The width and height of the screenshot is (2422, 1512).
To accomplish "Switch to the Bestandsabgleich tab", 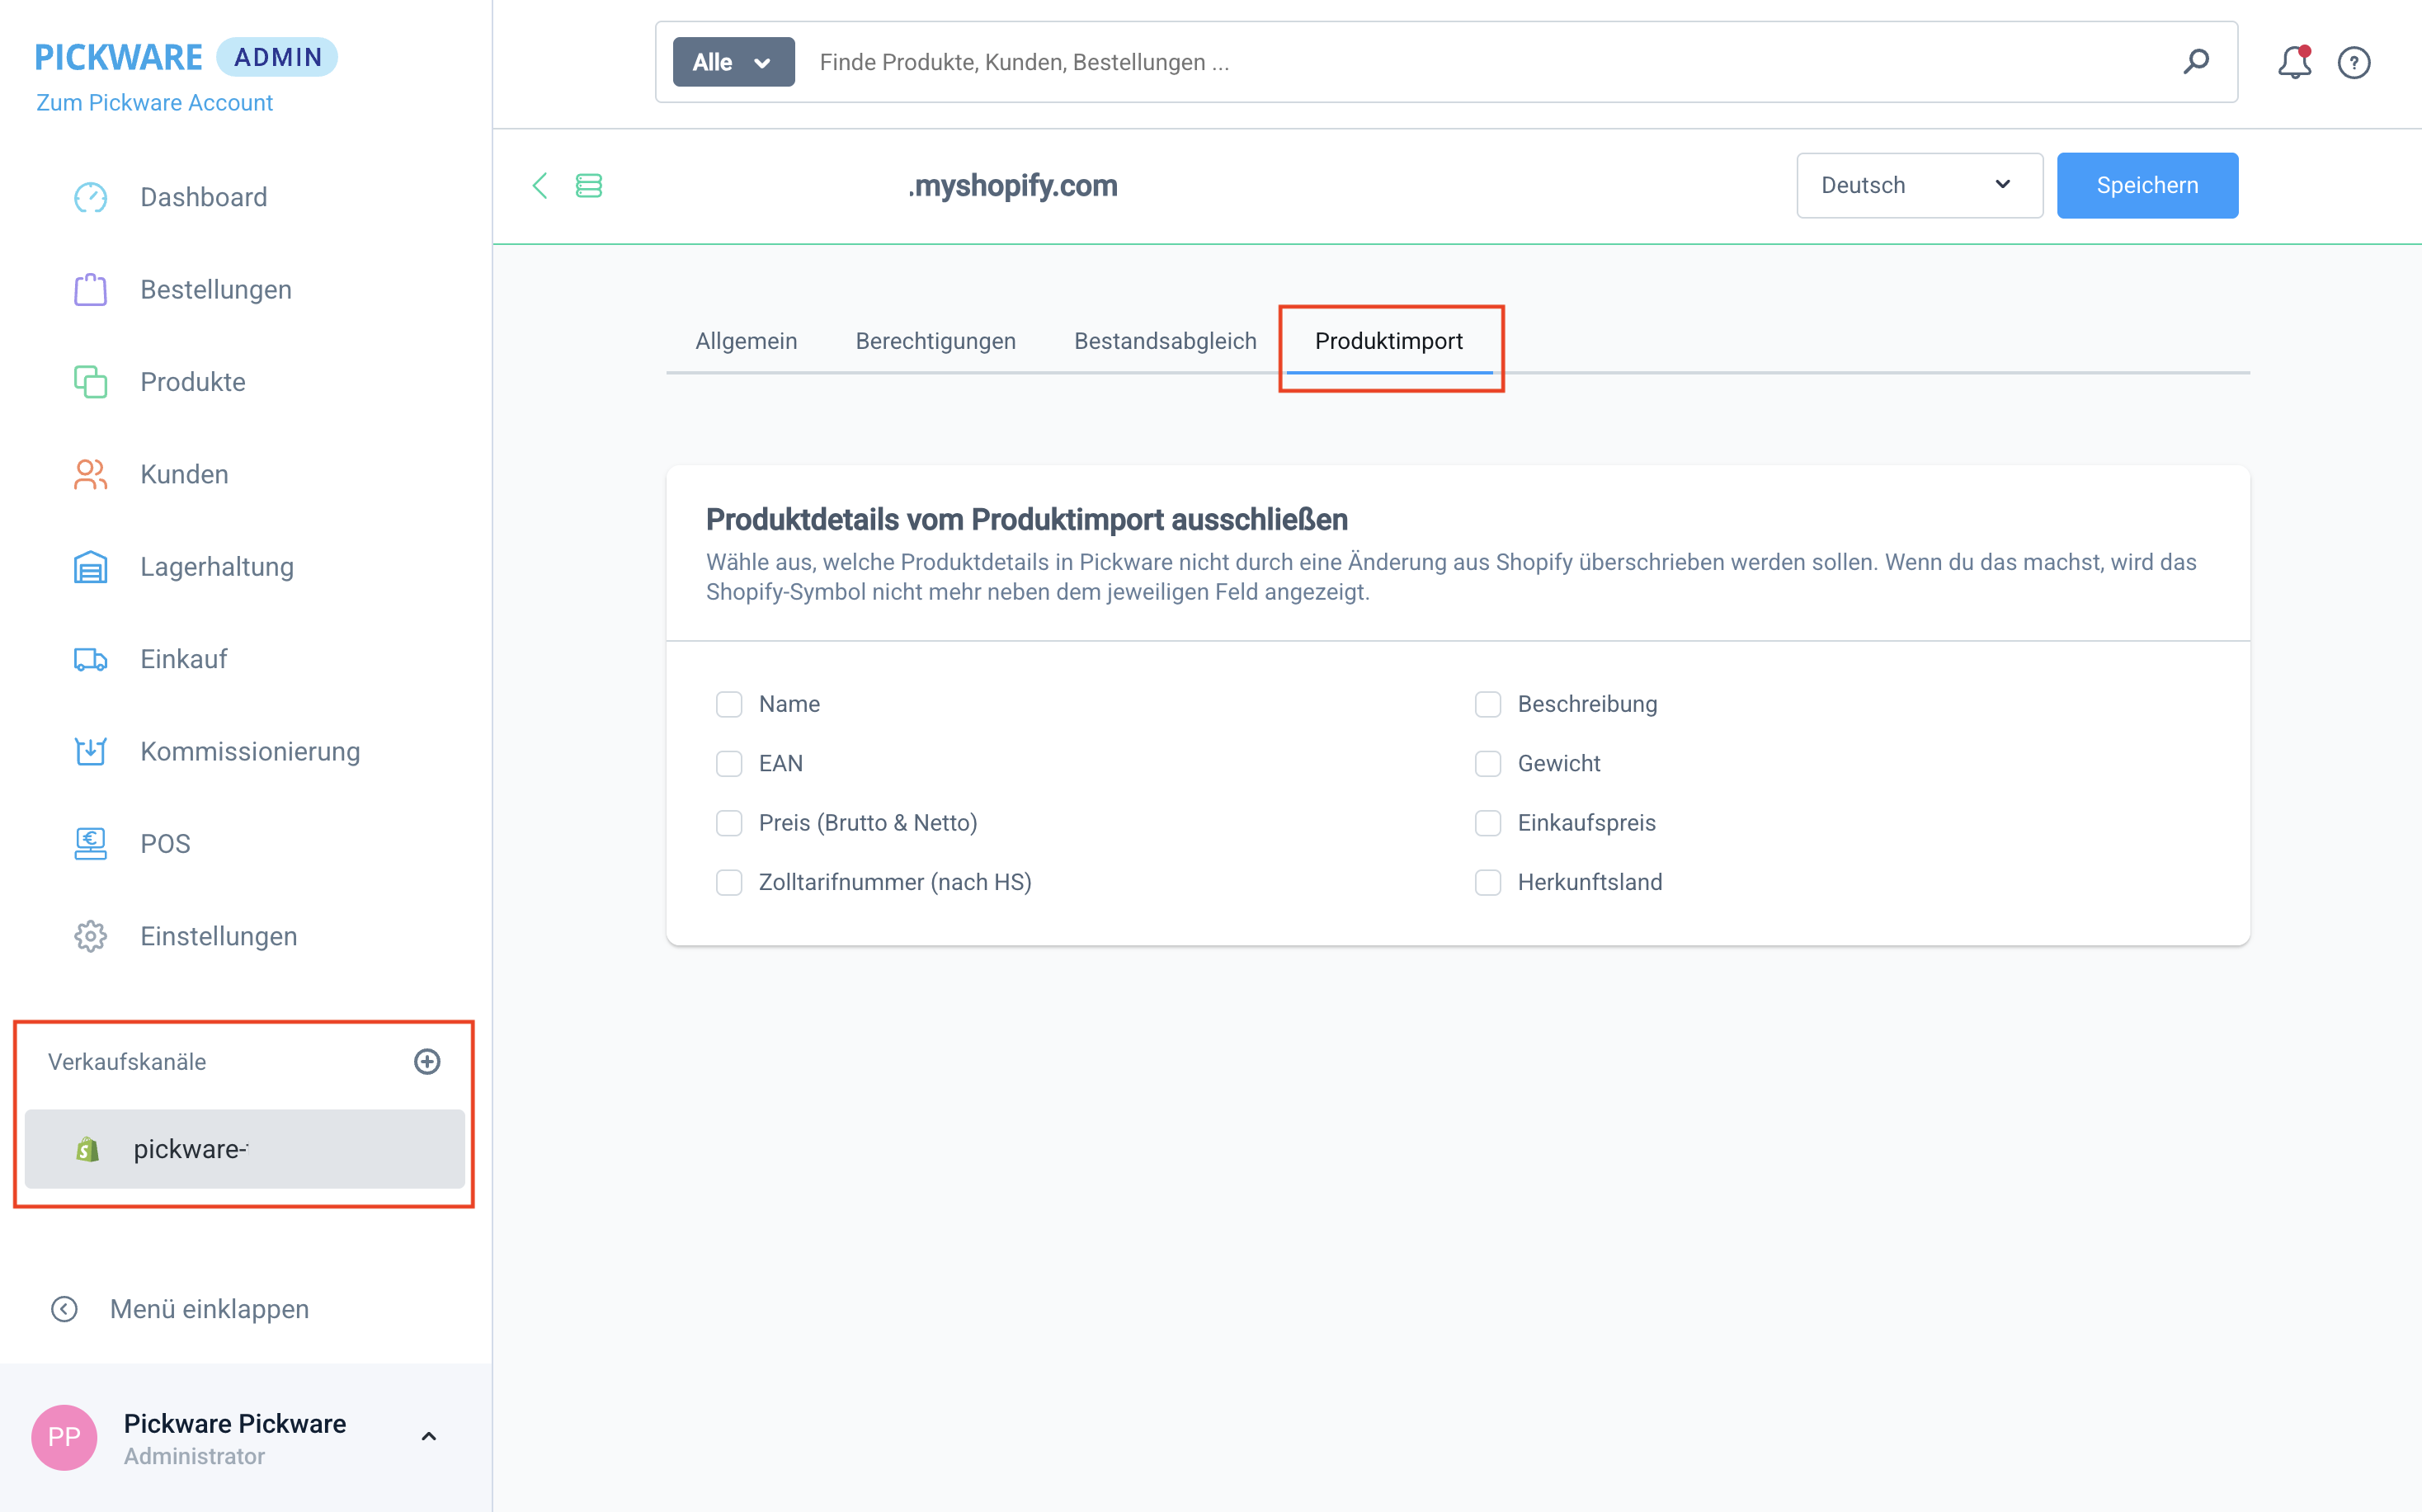I will coord(1164,341).
